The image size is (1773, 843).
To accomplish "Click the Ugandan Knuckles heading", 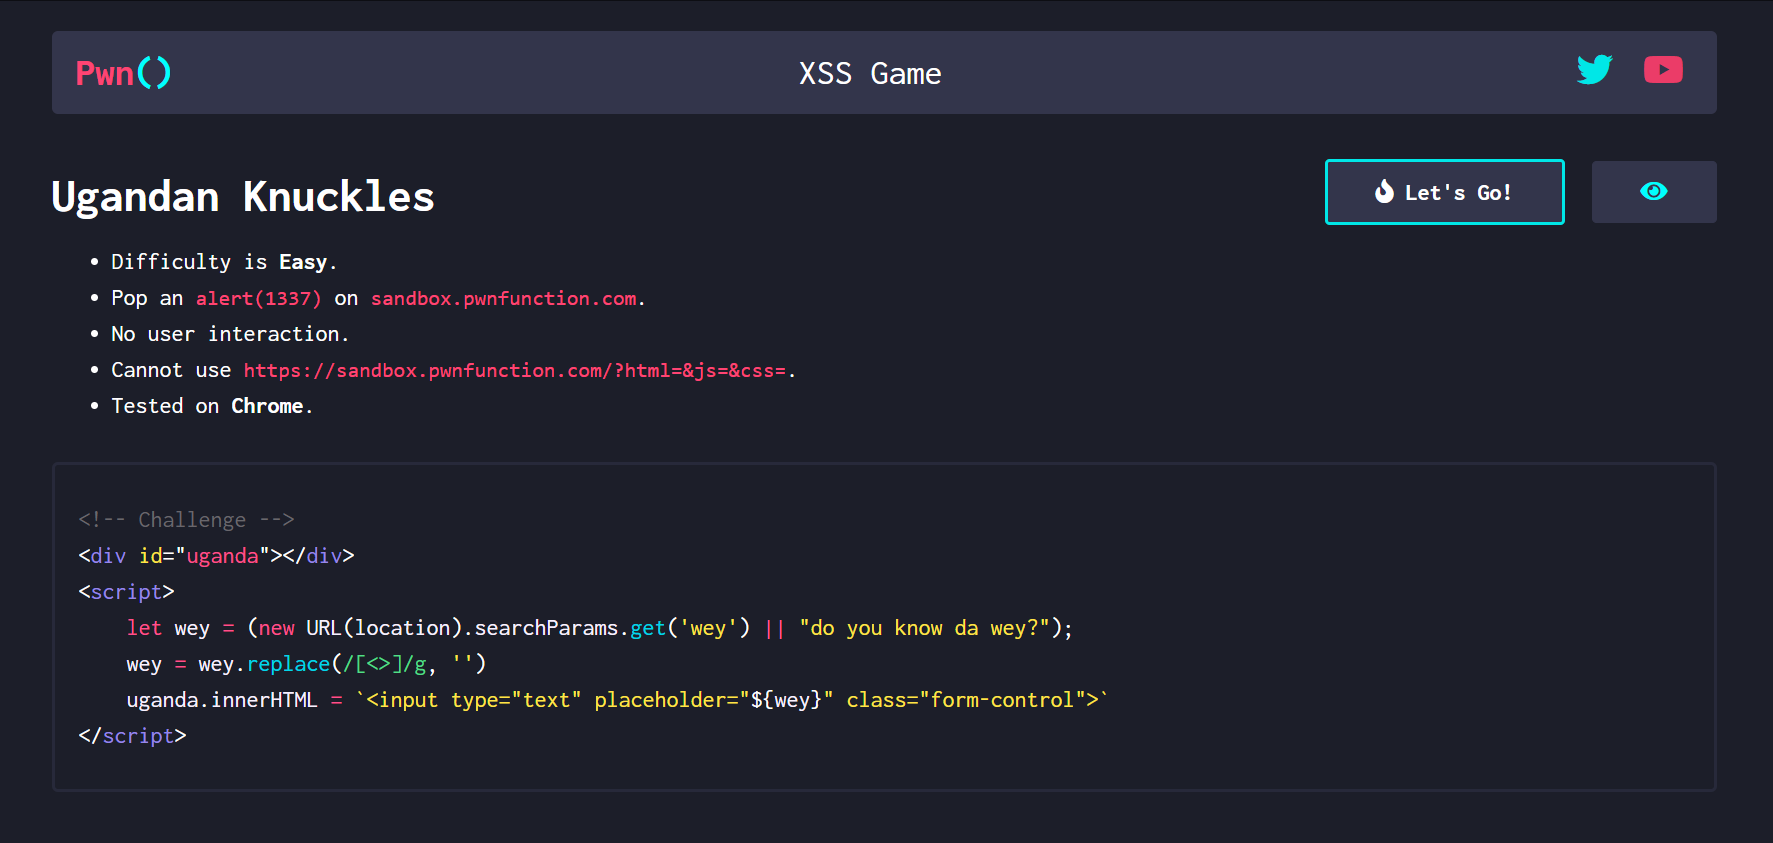I will pos(243,197).
